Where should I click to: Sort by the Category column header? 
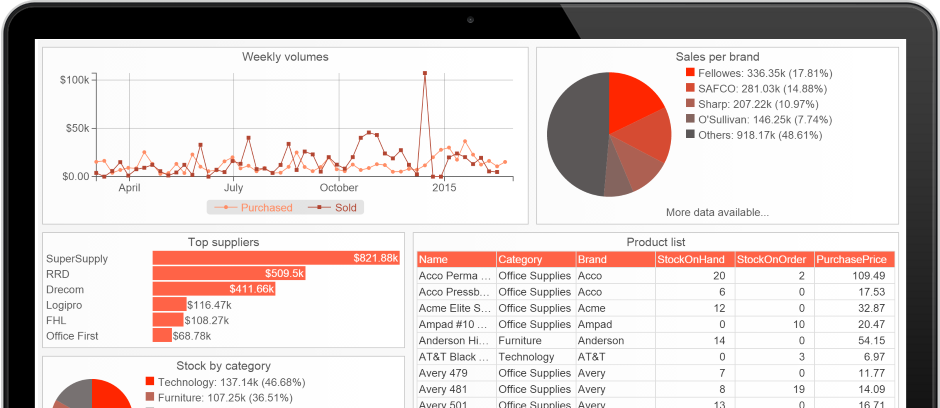click(x=536, y=259)
